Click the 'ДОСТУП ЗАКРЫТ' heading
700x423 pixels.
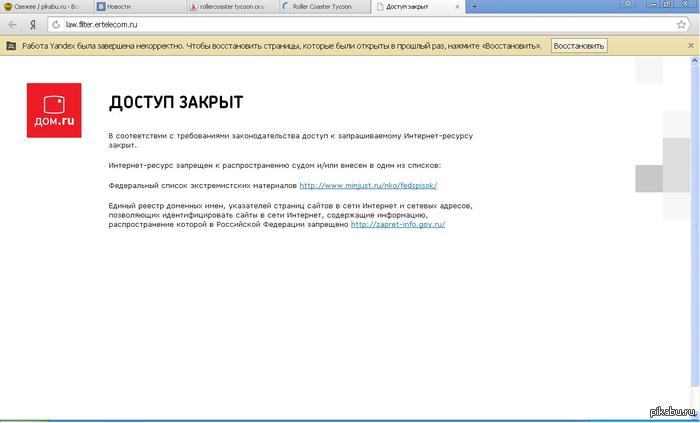click(x=175, y=103)
